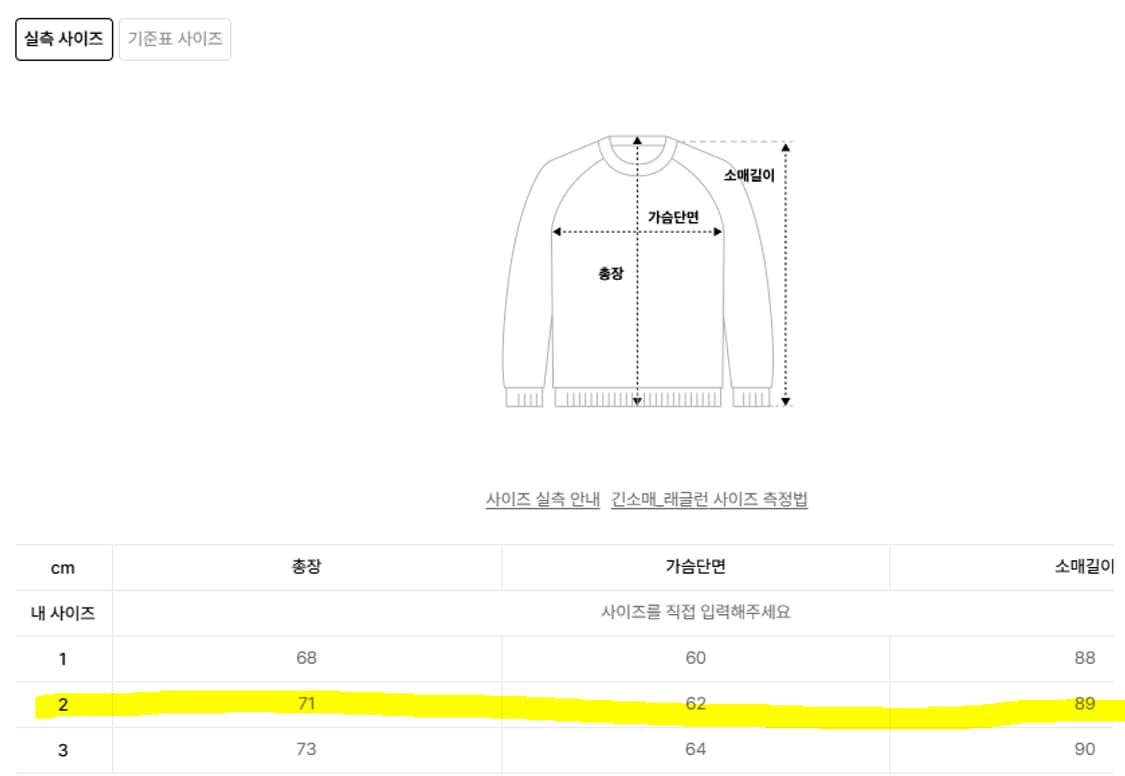This screenshot has width=1125, height=776.
Task: Click the cm header cell
Action: (64, 565)
